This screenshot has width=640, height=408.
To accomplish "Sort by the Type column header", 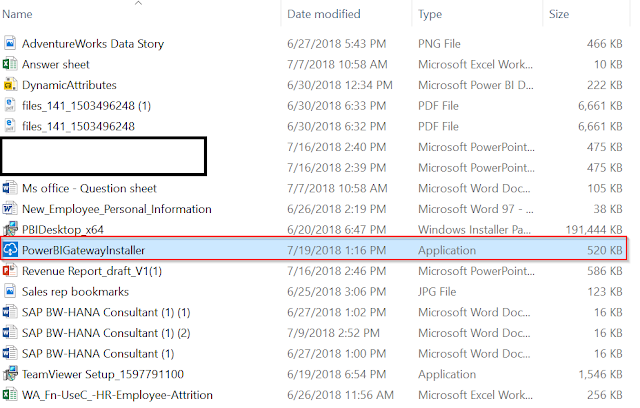I will pyautogui.click(x=430, y=14).
